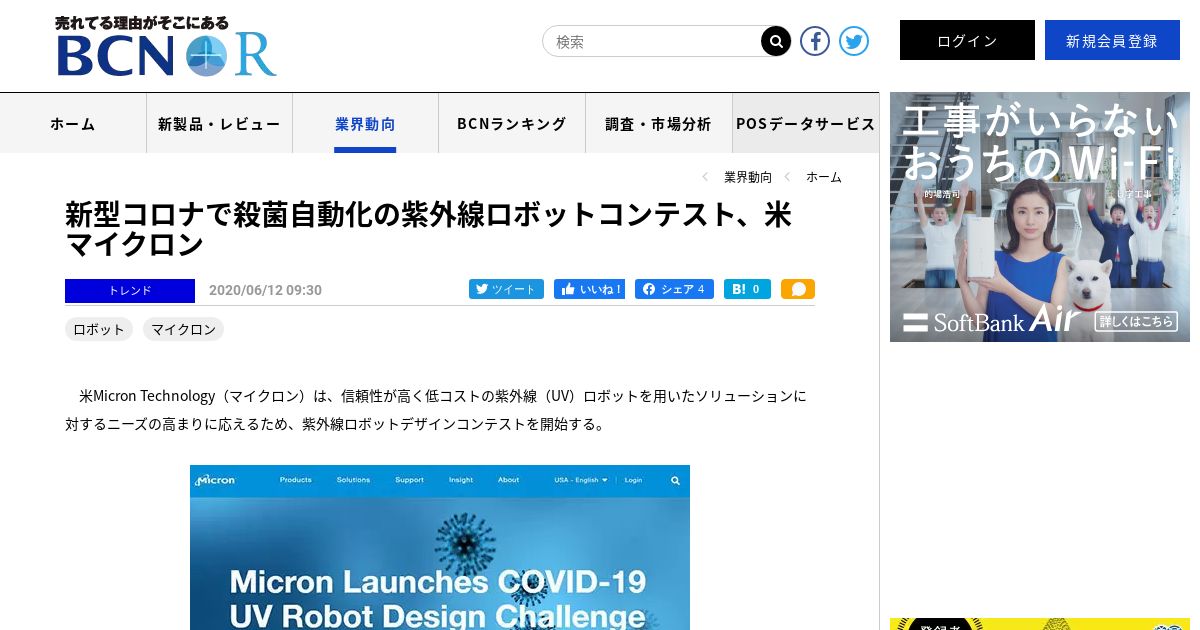Select the マイクロン tag
The image size is (1200, 630).
click(183, 329)
